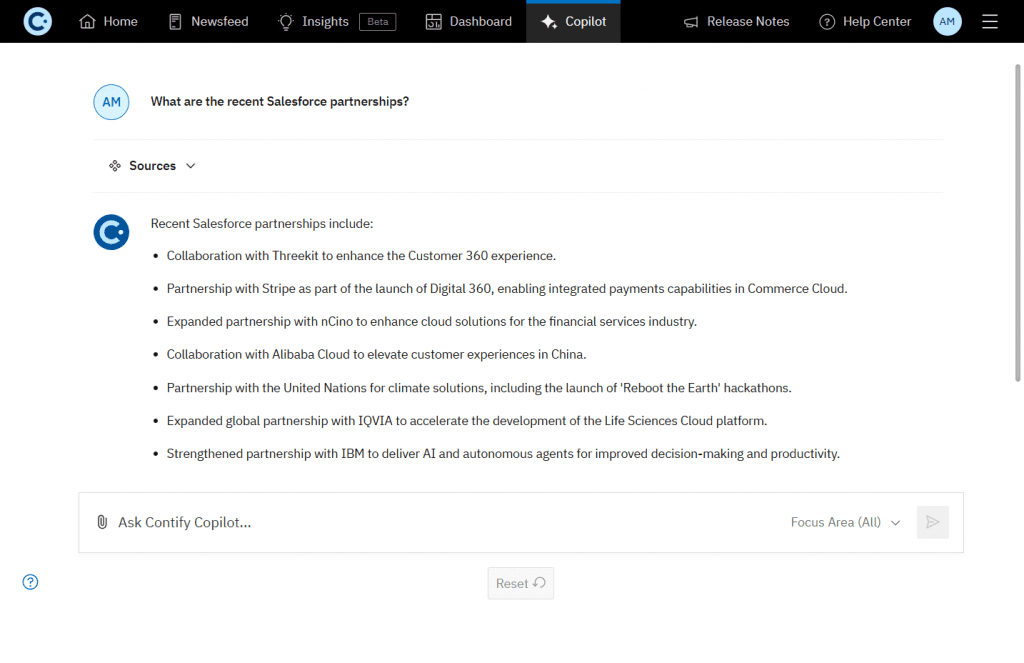Open the Release Notes link
The width and height of the screenshot is (1024, 663).
736,21
